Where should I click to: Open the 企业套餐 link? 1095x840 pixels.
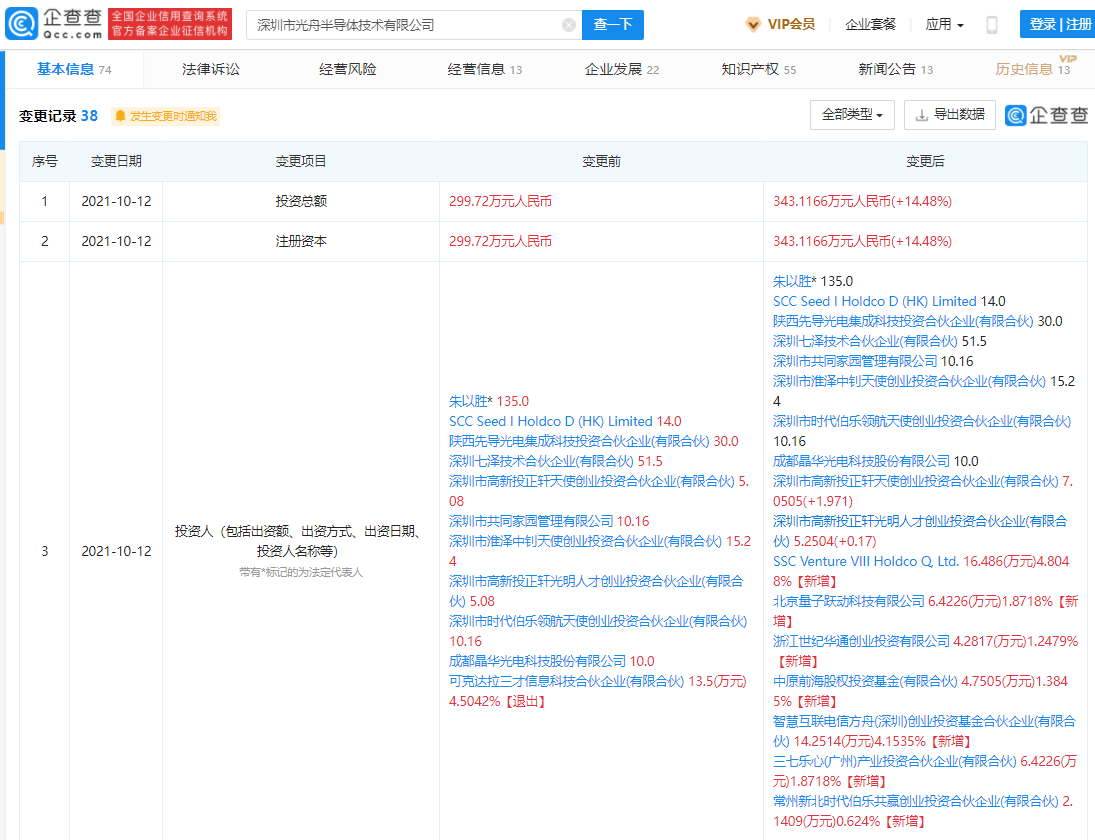pos(870,24)
